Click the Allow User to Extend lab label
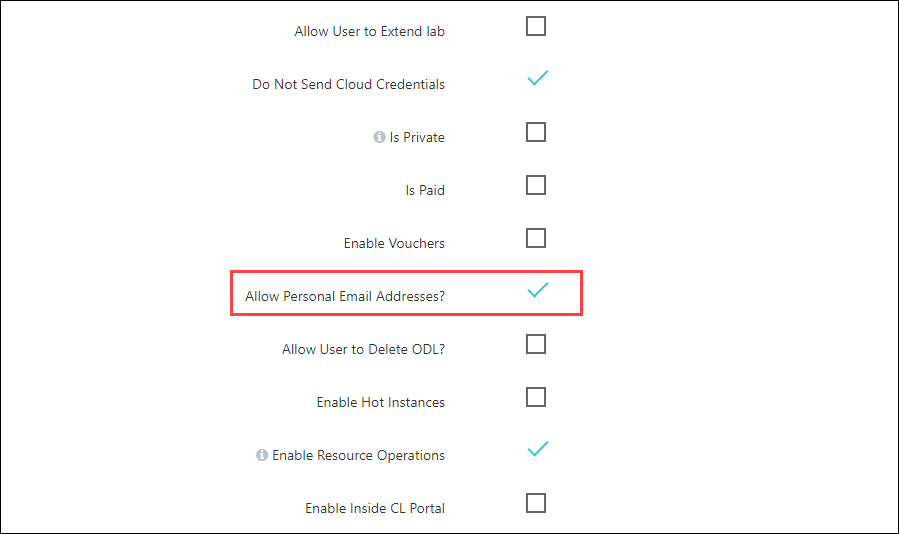 [x=369, y=32]
